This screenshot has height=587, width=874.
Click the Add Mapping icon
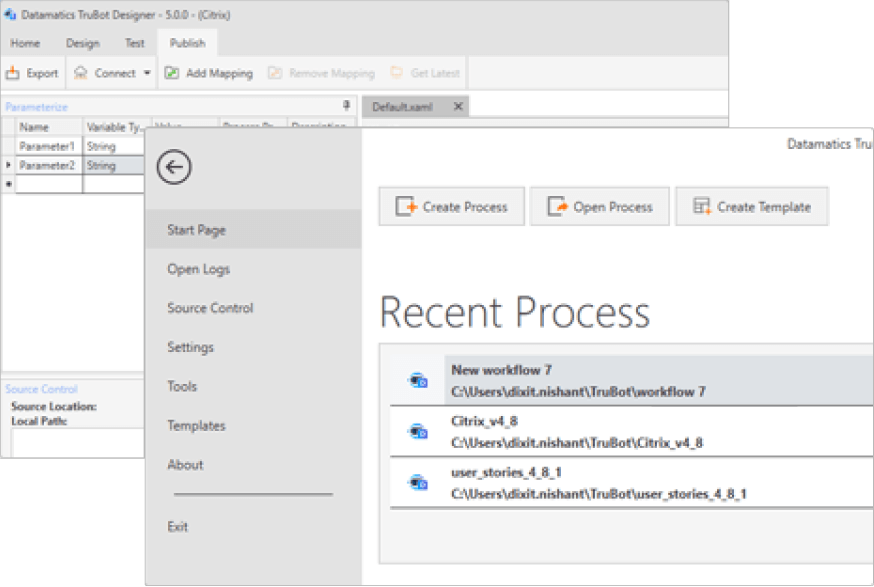tap(172, 73)
